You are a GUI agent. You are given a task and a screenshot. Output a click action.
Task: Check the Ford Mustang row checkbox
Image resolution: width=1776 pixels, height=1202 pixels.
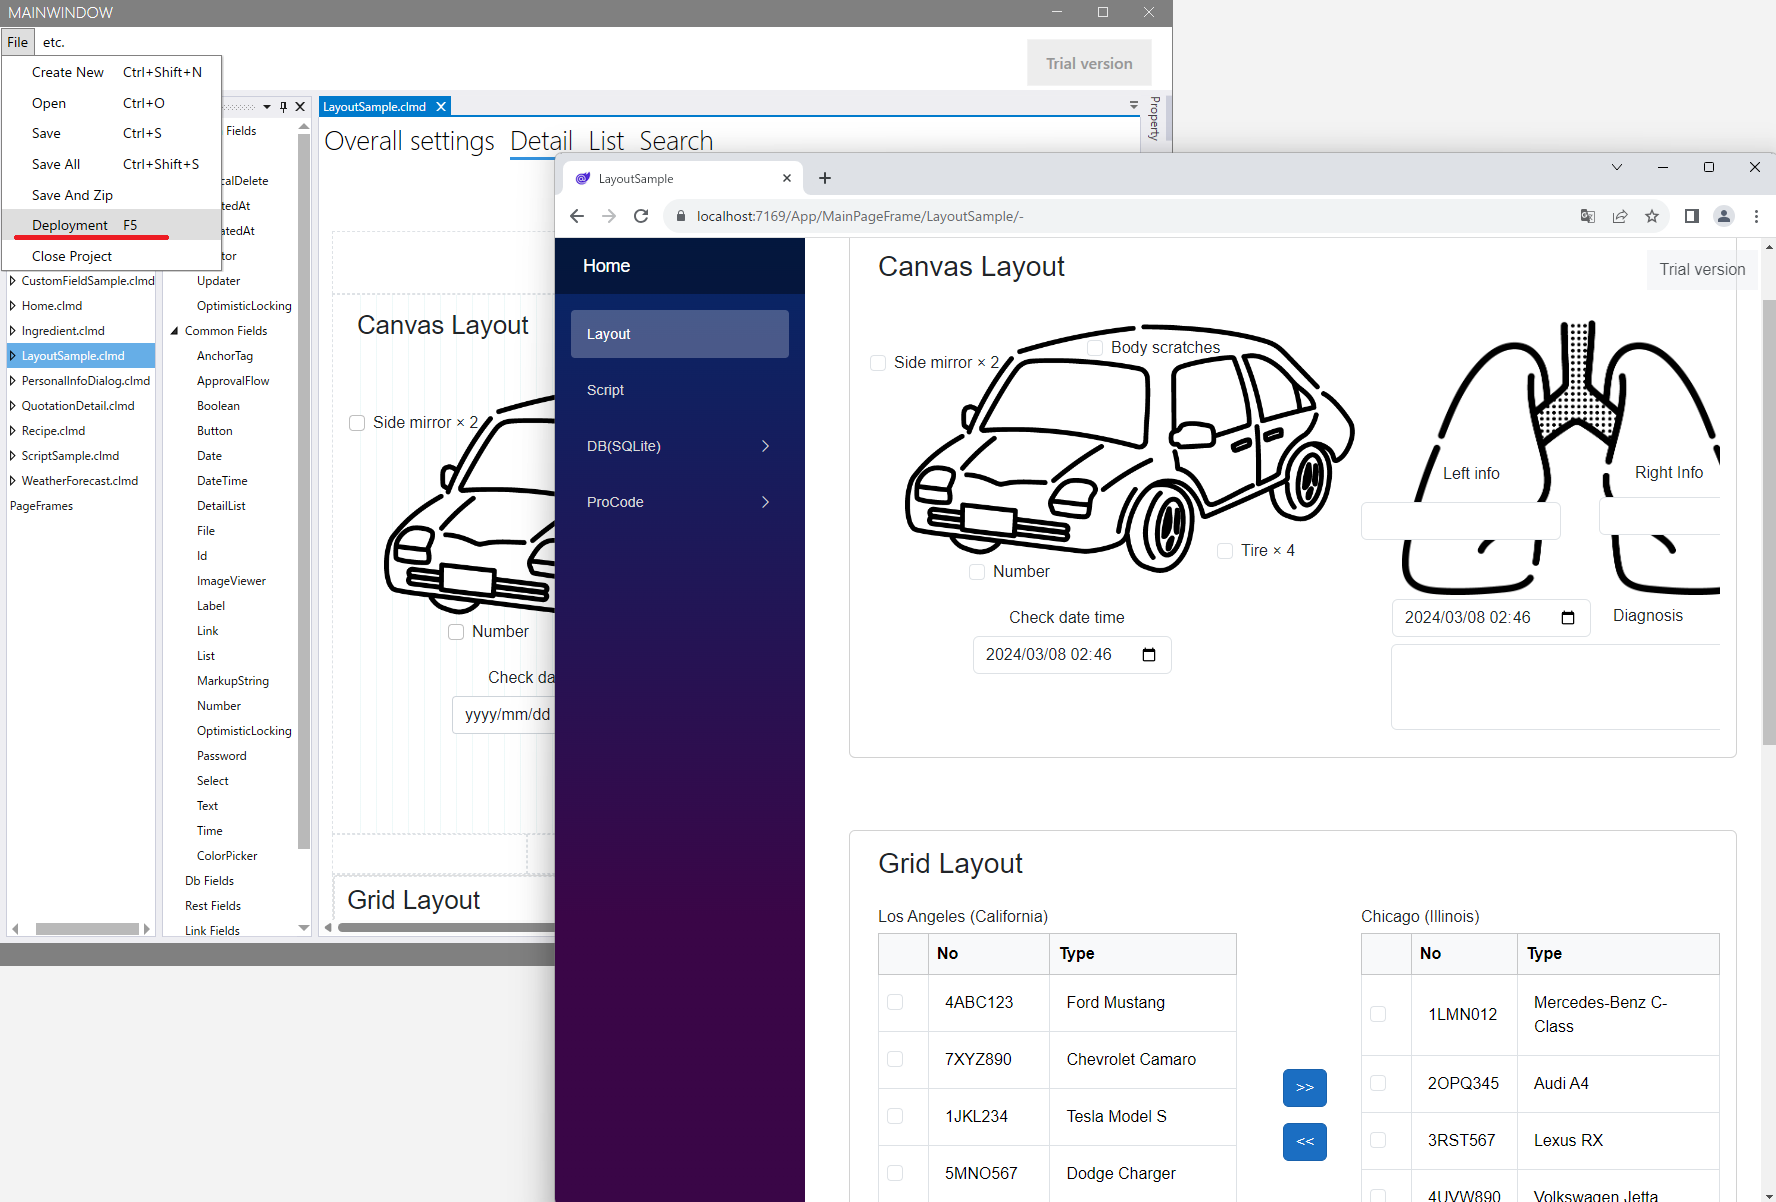[895, 1002]
